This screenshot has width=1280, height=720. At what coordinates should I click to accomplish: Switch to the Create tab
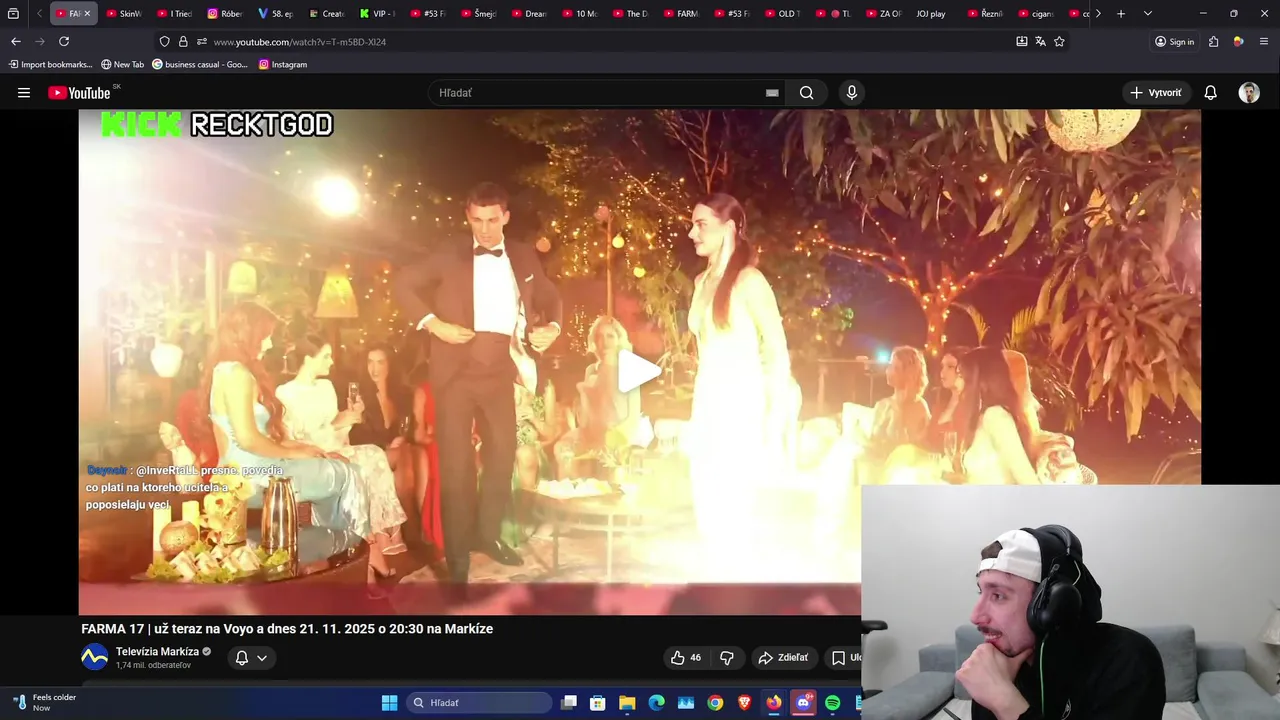327,14
